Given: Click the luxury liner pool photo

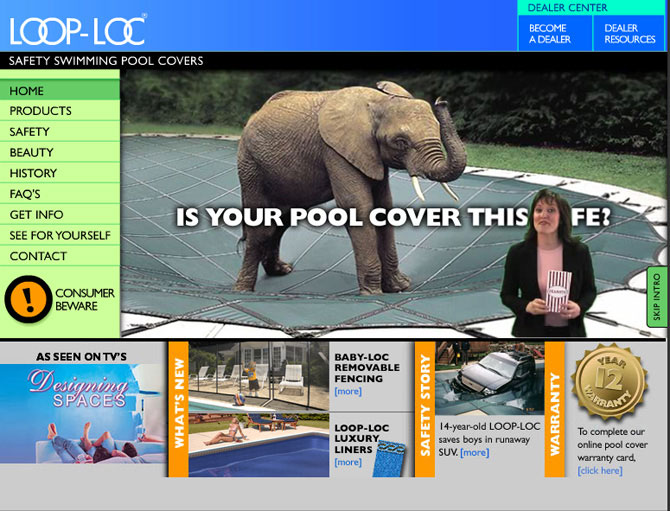Looking at the screenshot, I should [259, 445].
